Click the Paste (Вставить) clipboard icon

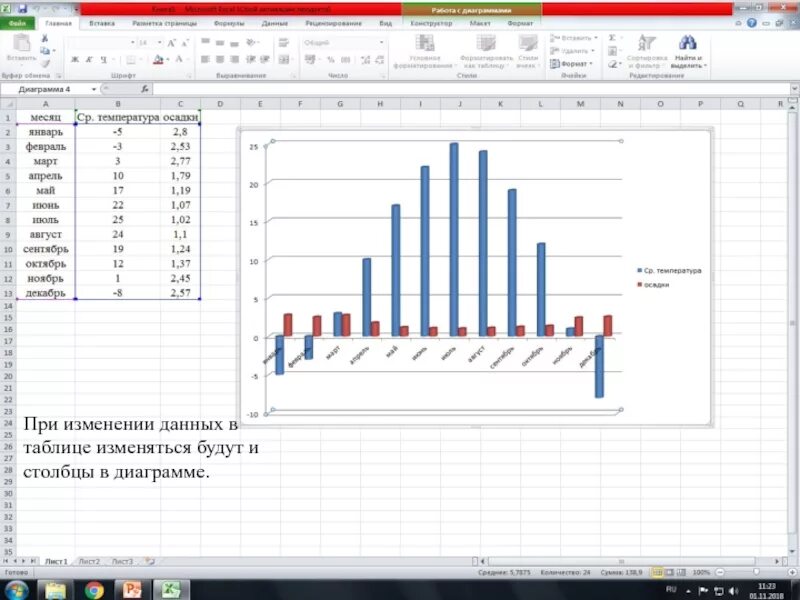coord(21,44)
